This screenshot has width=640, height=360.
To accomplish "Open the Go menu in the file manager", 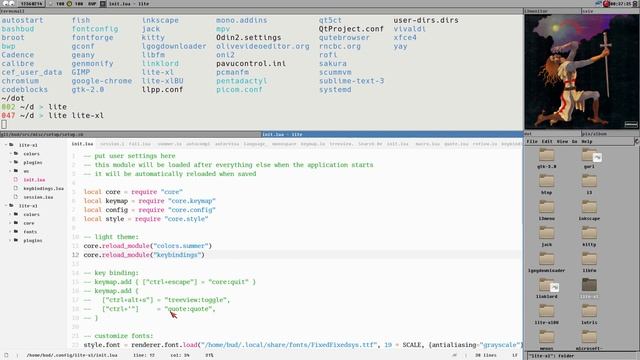I will [x=574, y=141].
